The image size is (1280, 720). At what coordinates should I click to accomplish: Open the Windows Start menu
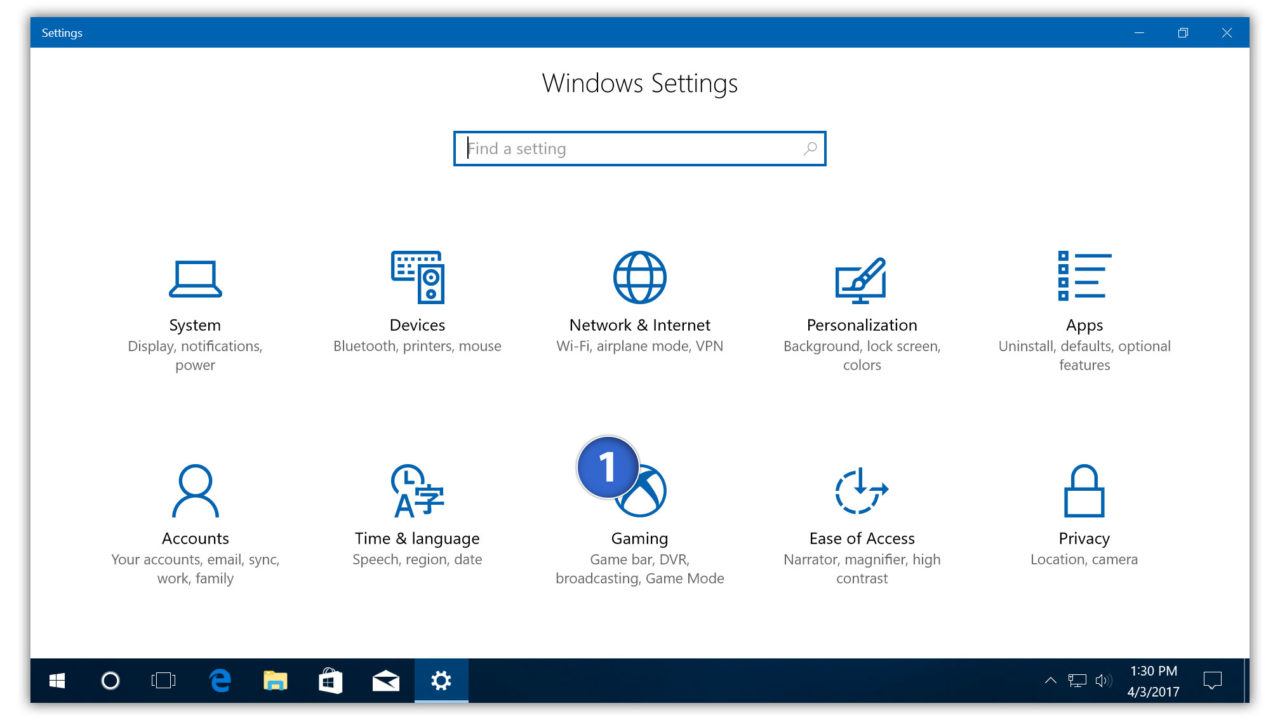click(57, 681)
